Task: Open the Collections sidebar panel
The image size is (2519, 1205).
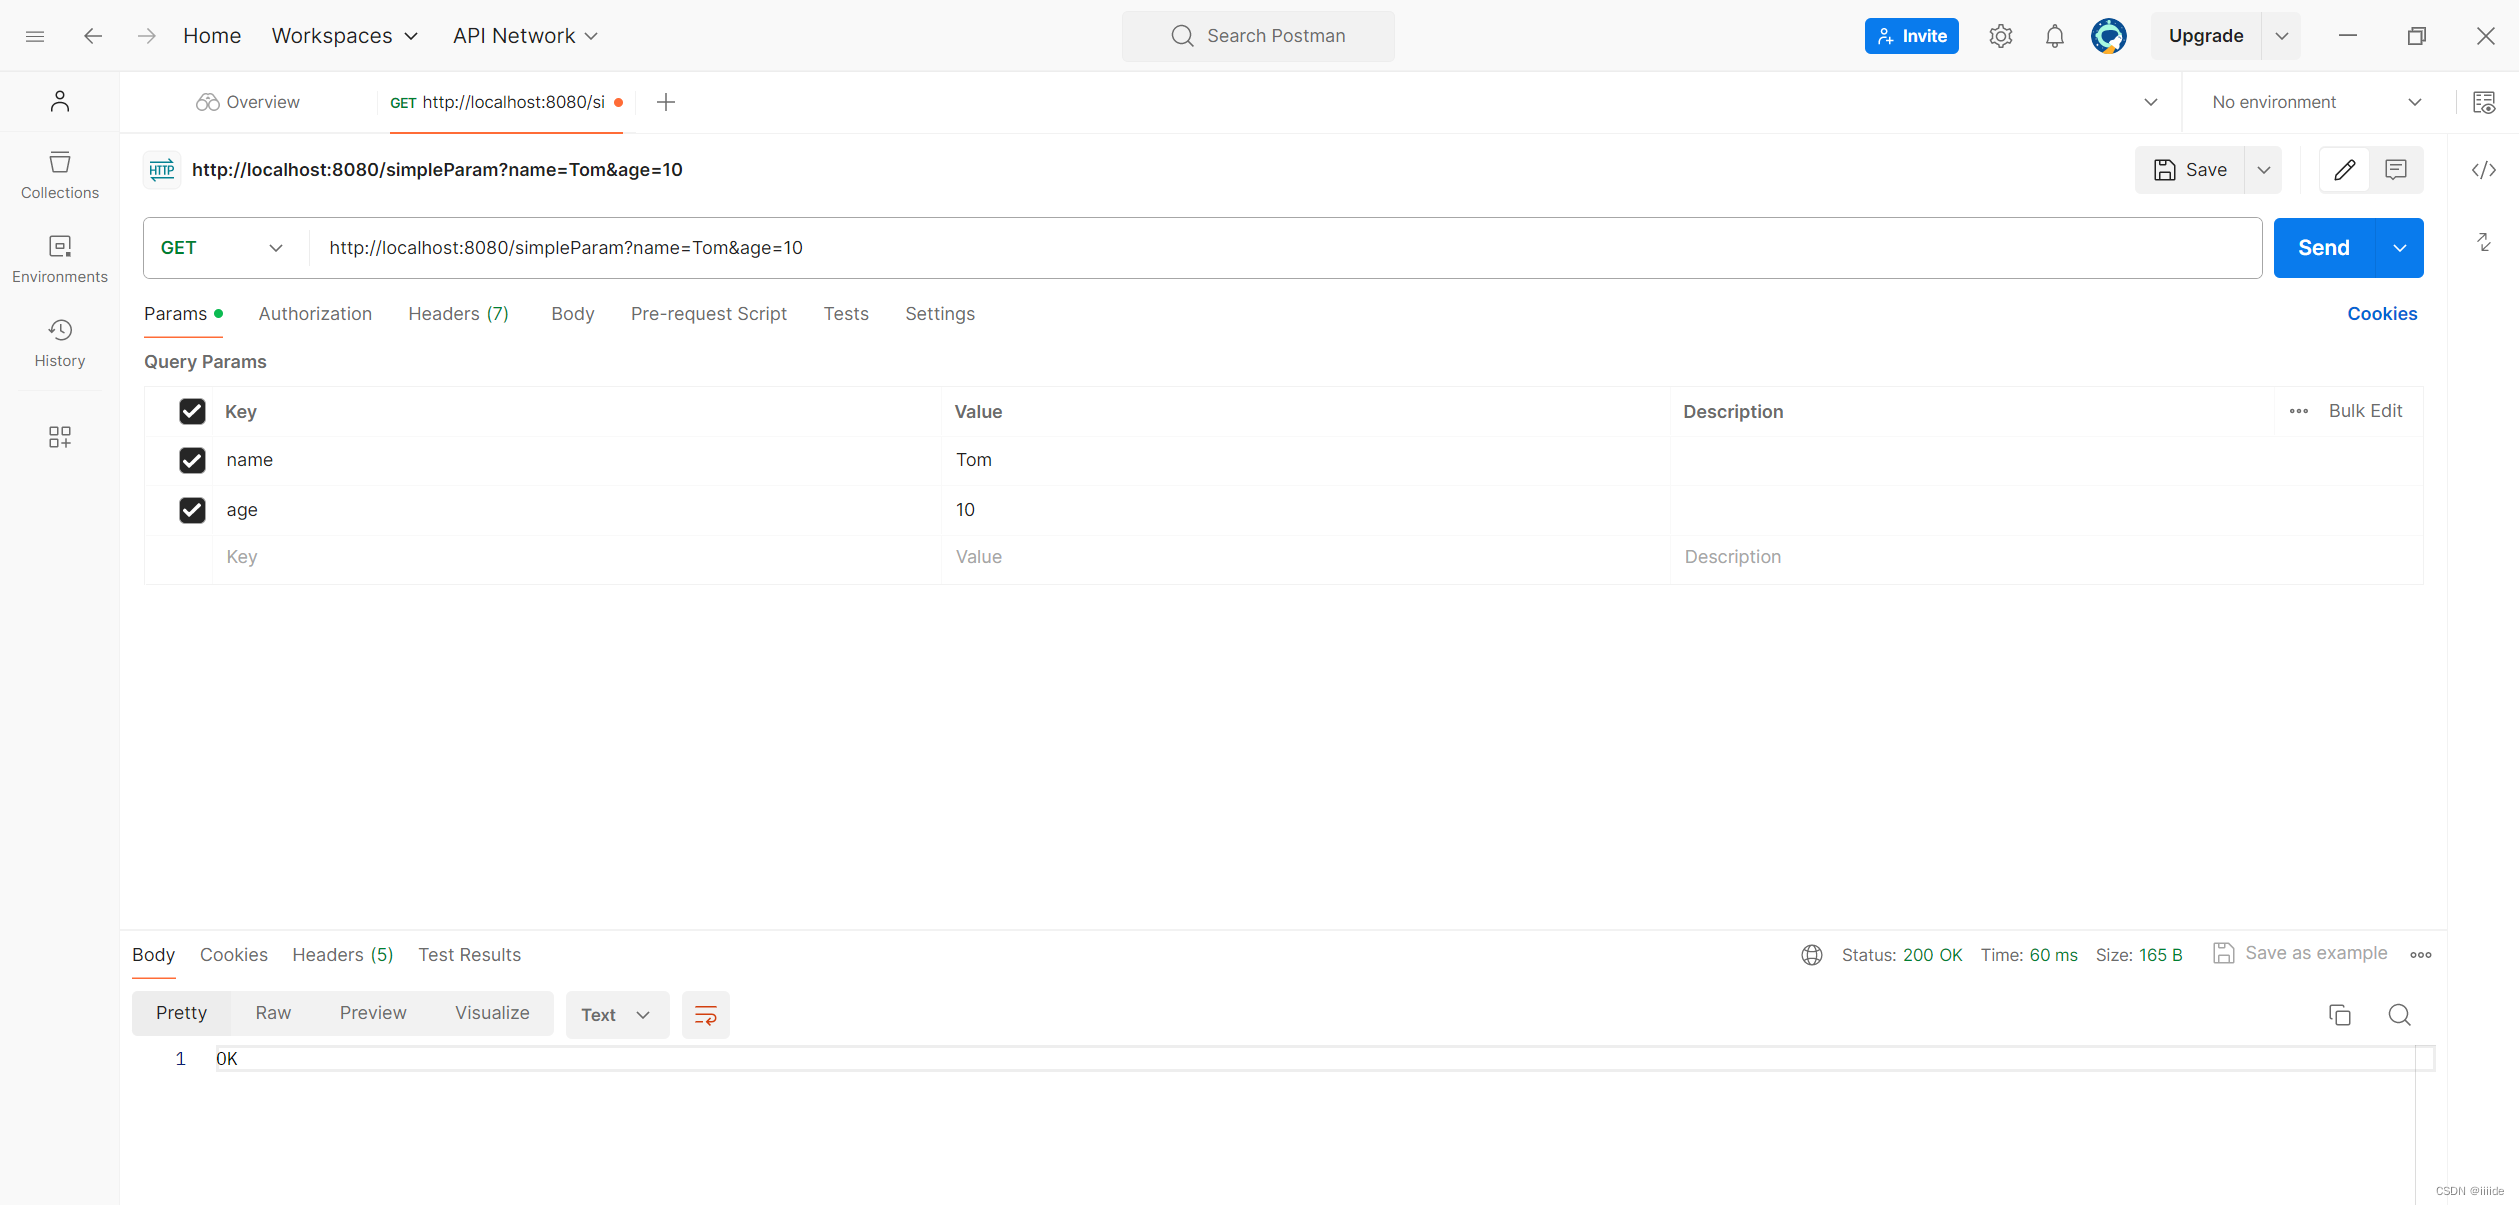Action: click(x=59, y=174)
